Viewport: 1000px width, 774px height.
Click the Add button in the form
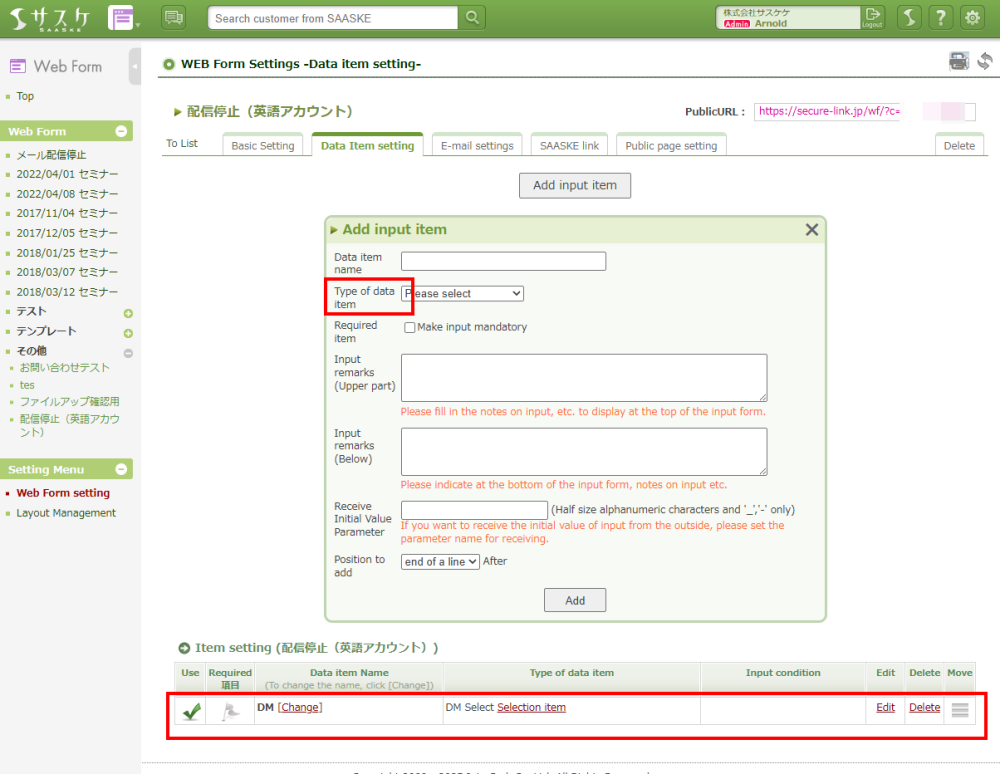pyautogui.click(x=575, y=600)
